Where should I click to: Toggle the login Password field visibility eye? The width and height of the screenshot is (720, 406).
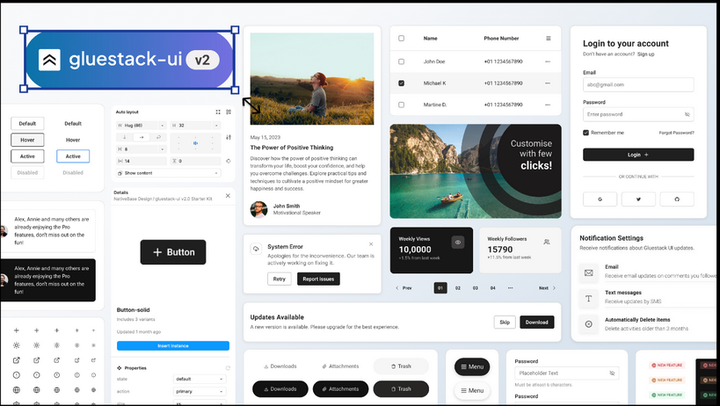tap(687, 114)
